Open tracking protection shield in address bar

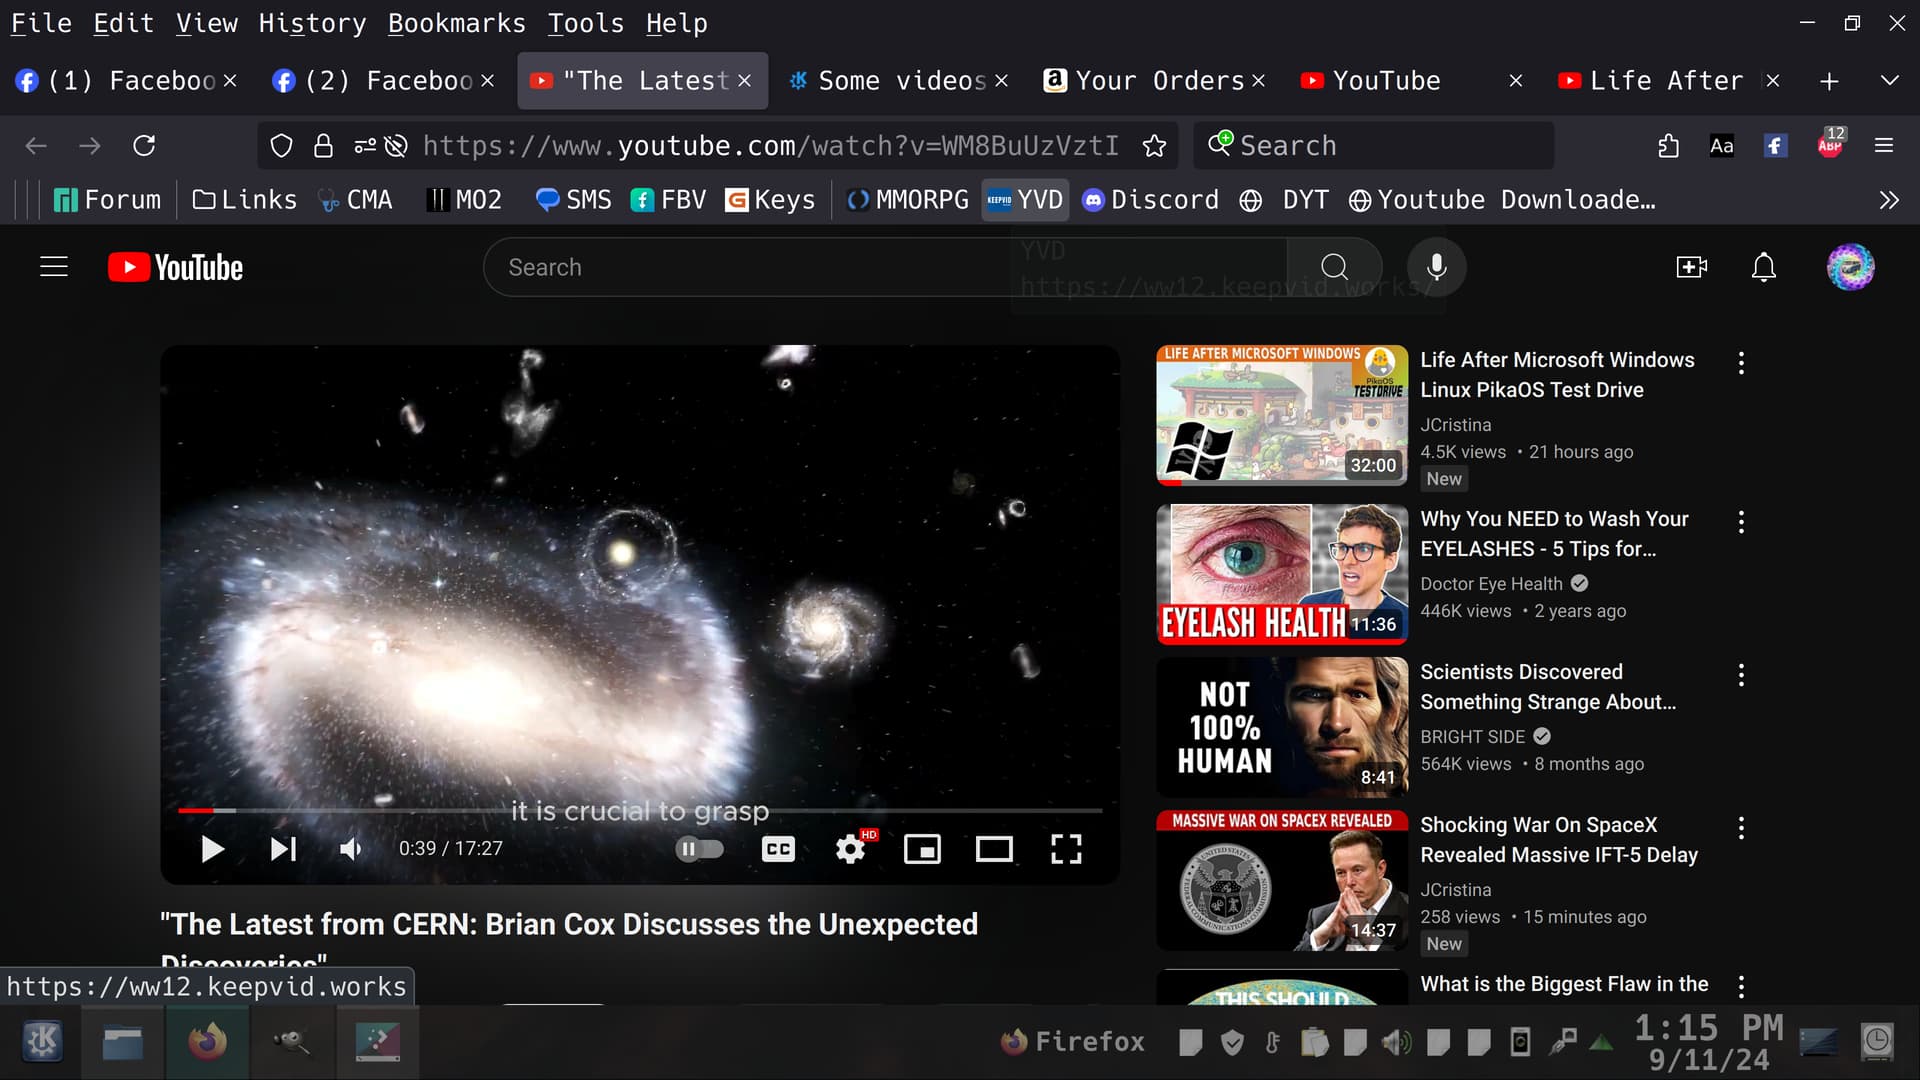click(282, 146)
